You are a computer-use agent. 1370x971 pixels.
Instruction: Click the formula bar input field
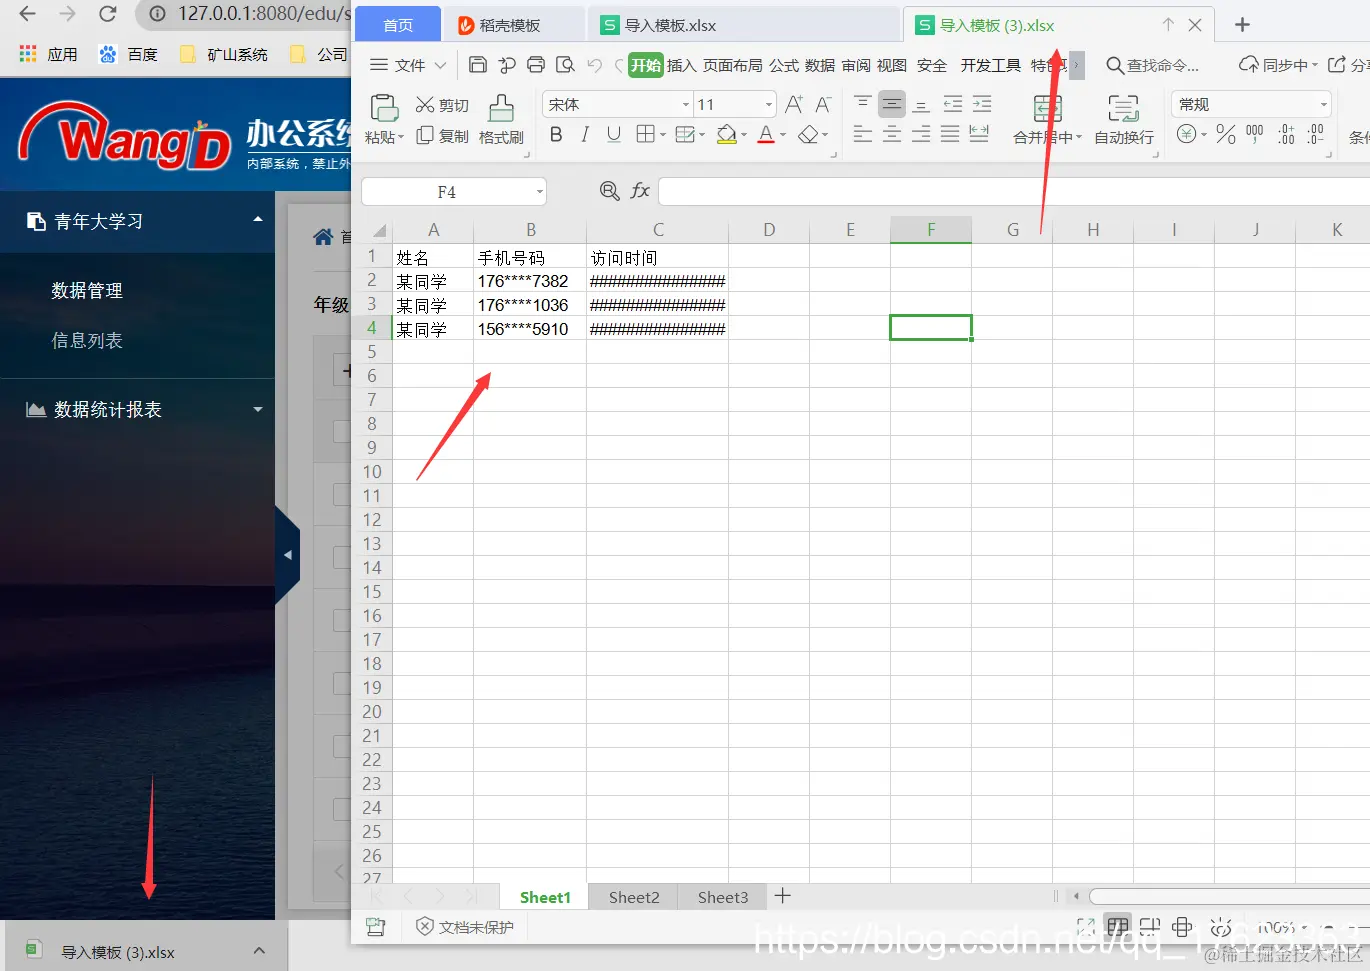[1014, 191]
